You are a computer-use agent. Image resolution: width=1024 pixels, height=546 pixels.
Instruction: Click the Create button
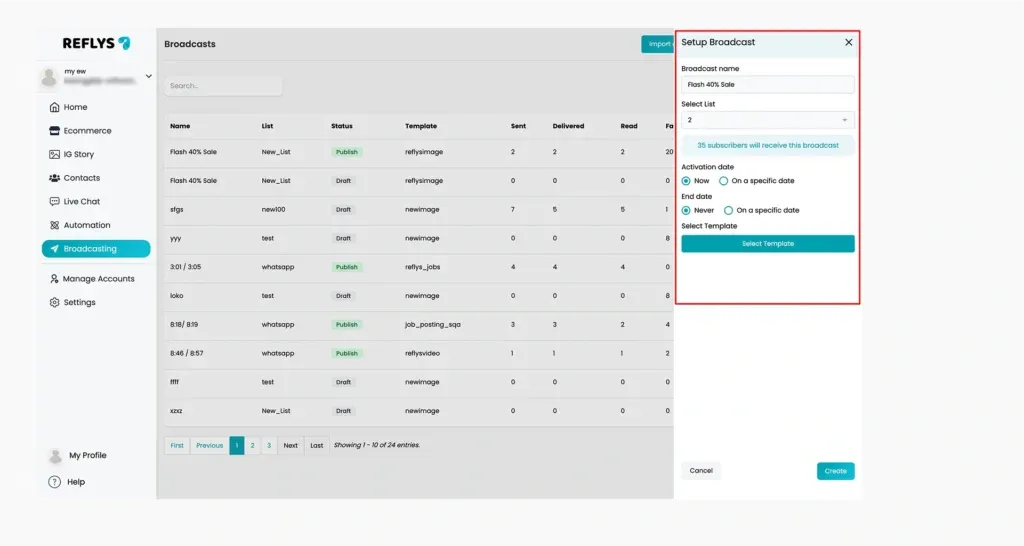click(x=835, y=471)
